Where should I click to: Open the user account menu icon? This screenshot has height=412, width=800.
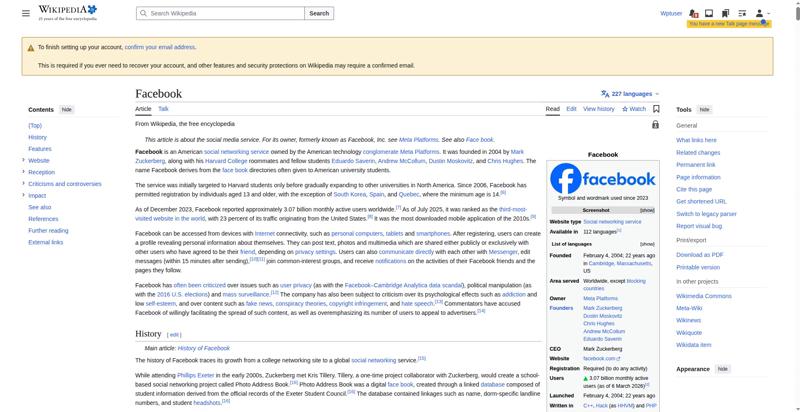[762, 13]
